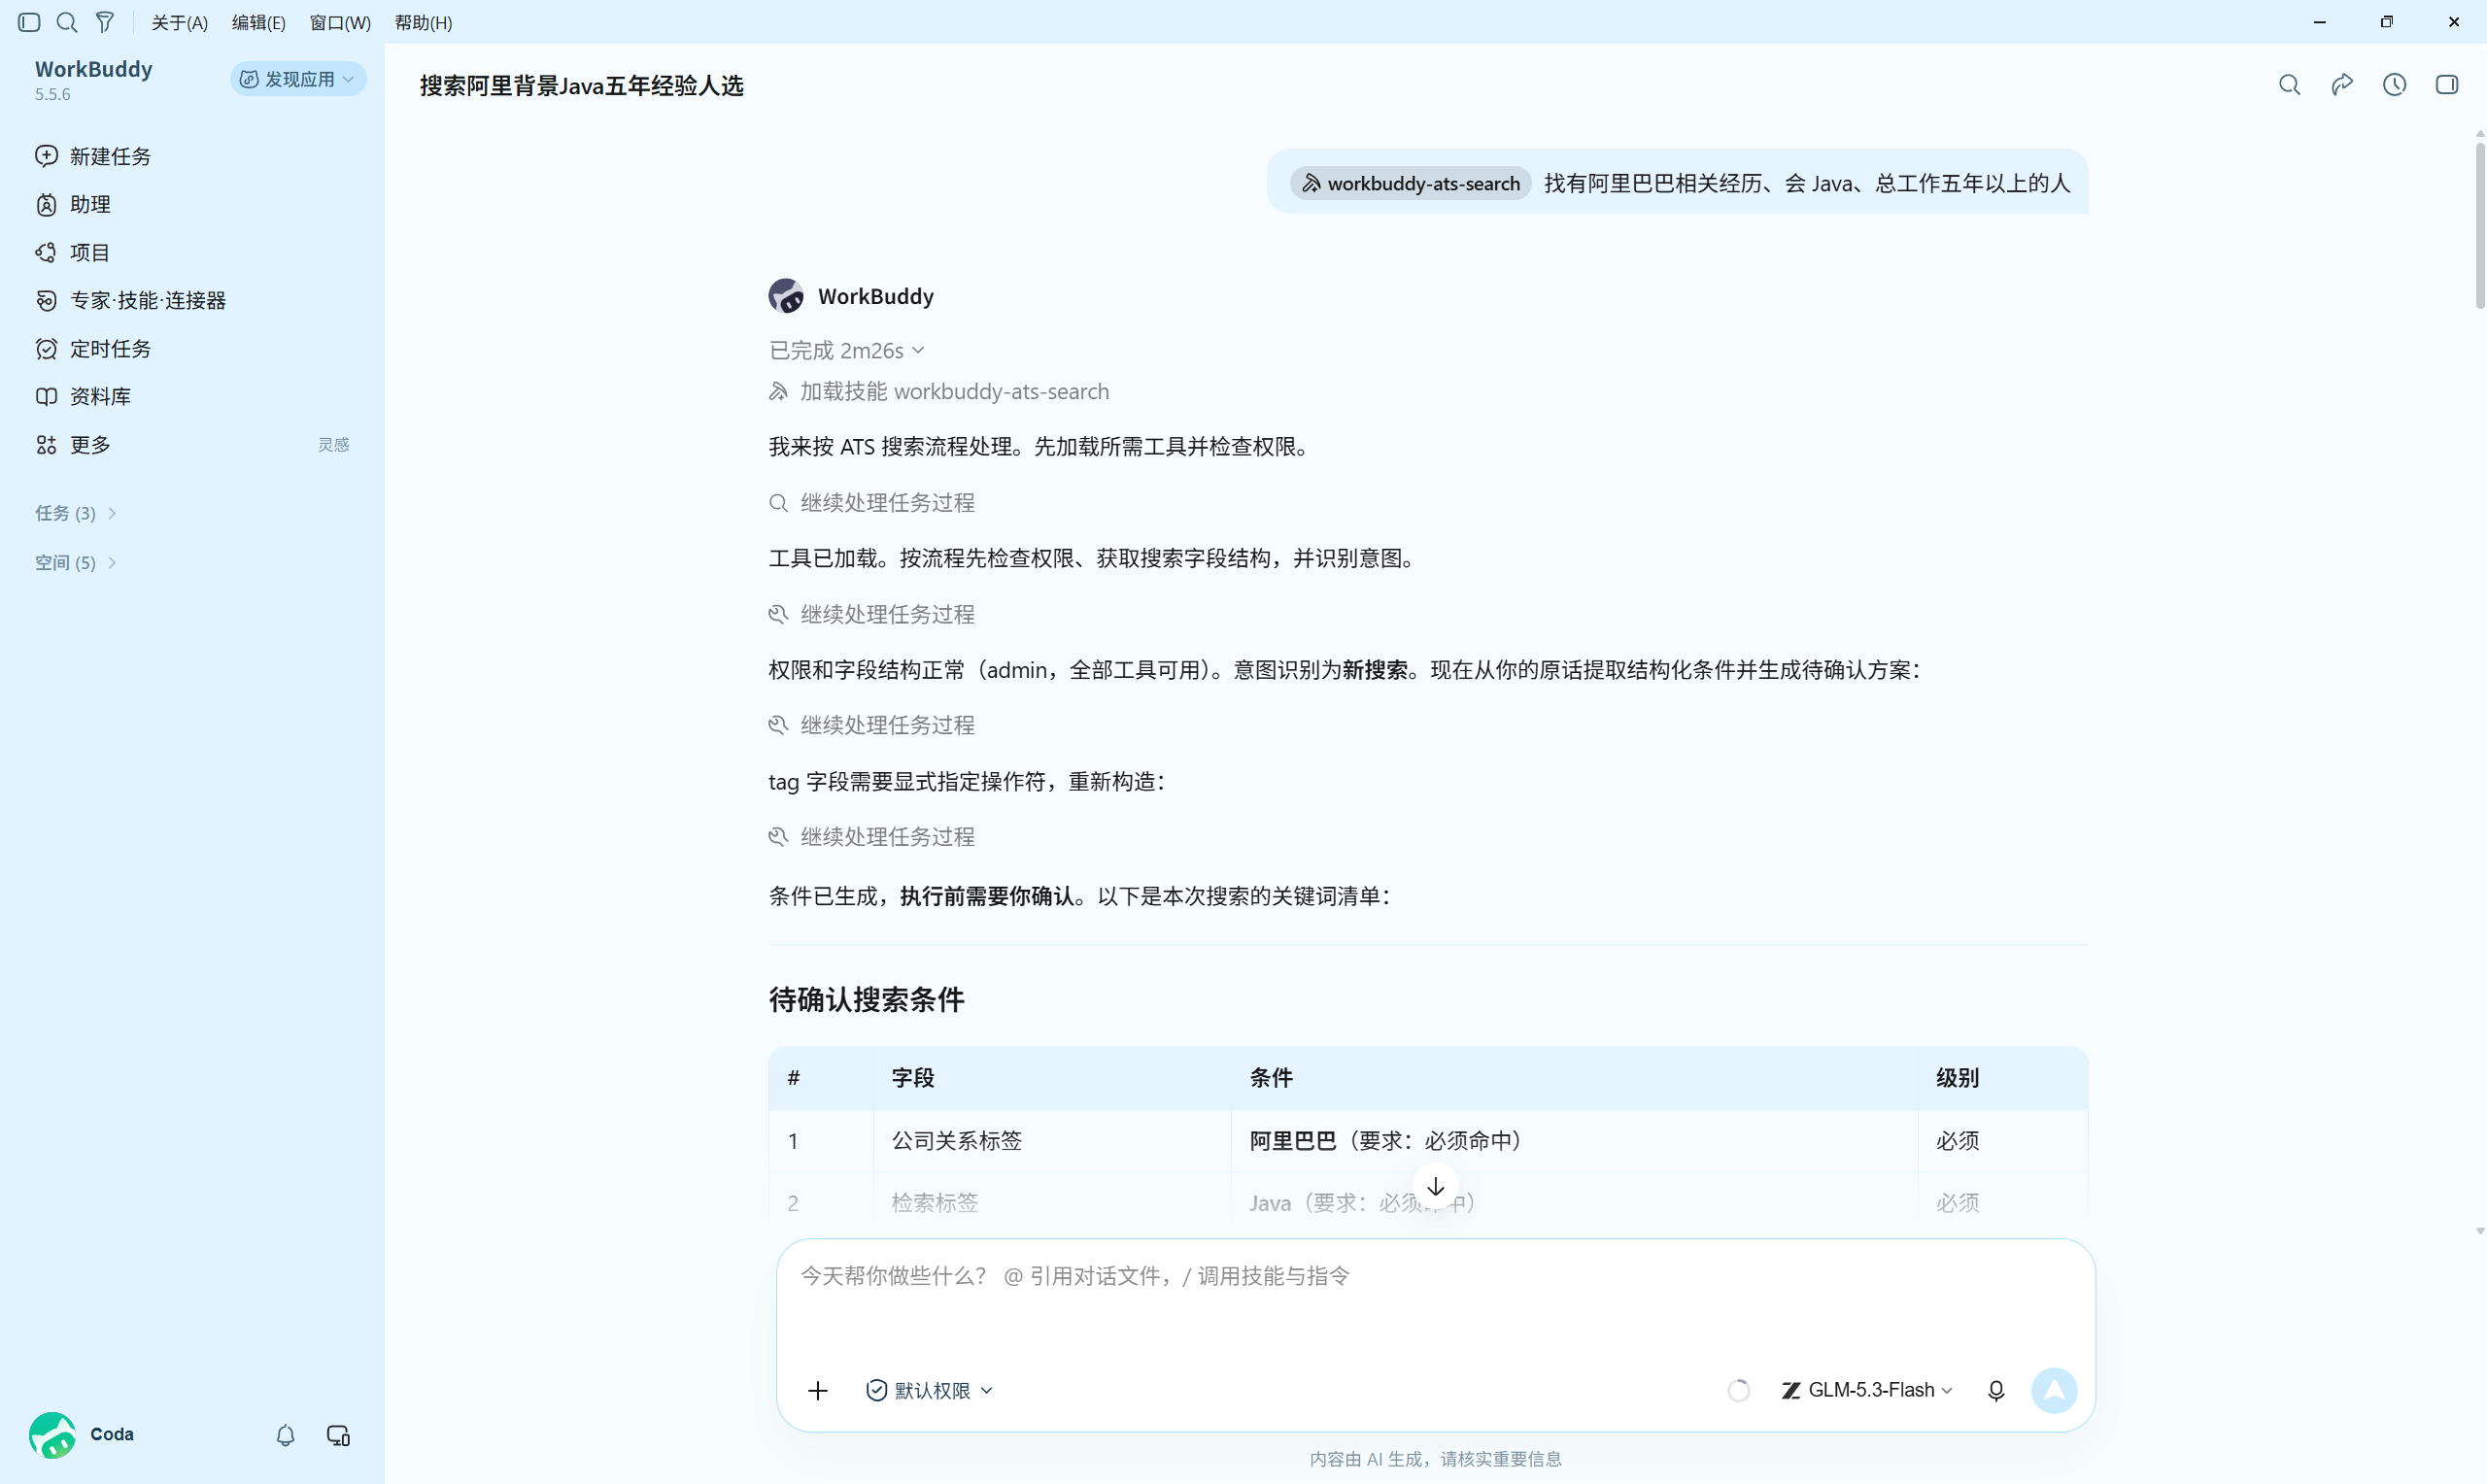
Task: Search within conversation using header magnifier
Action: [x=2289, y=85]
